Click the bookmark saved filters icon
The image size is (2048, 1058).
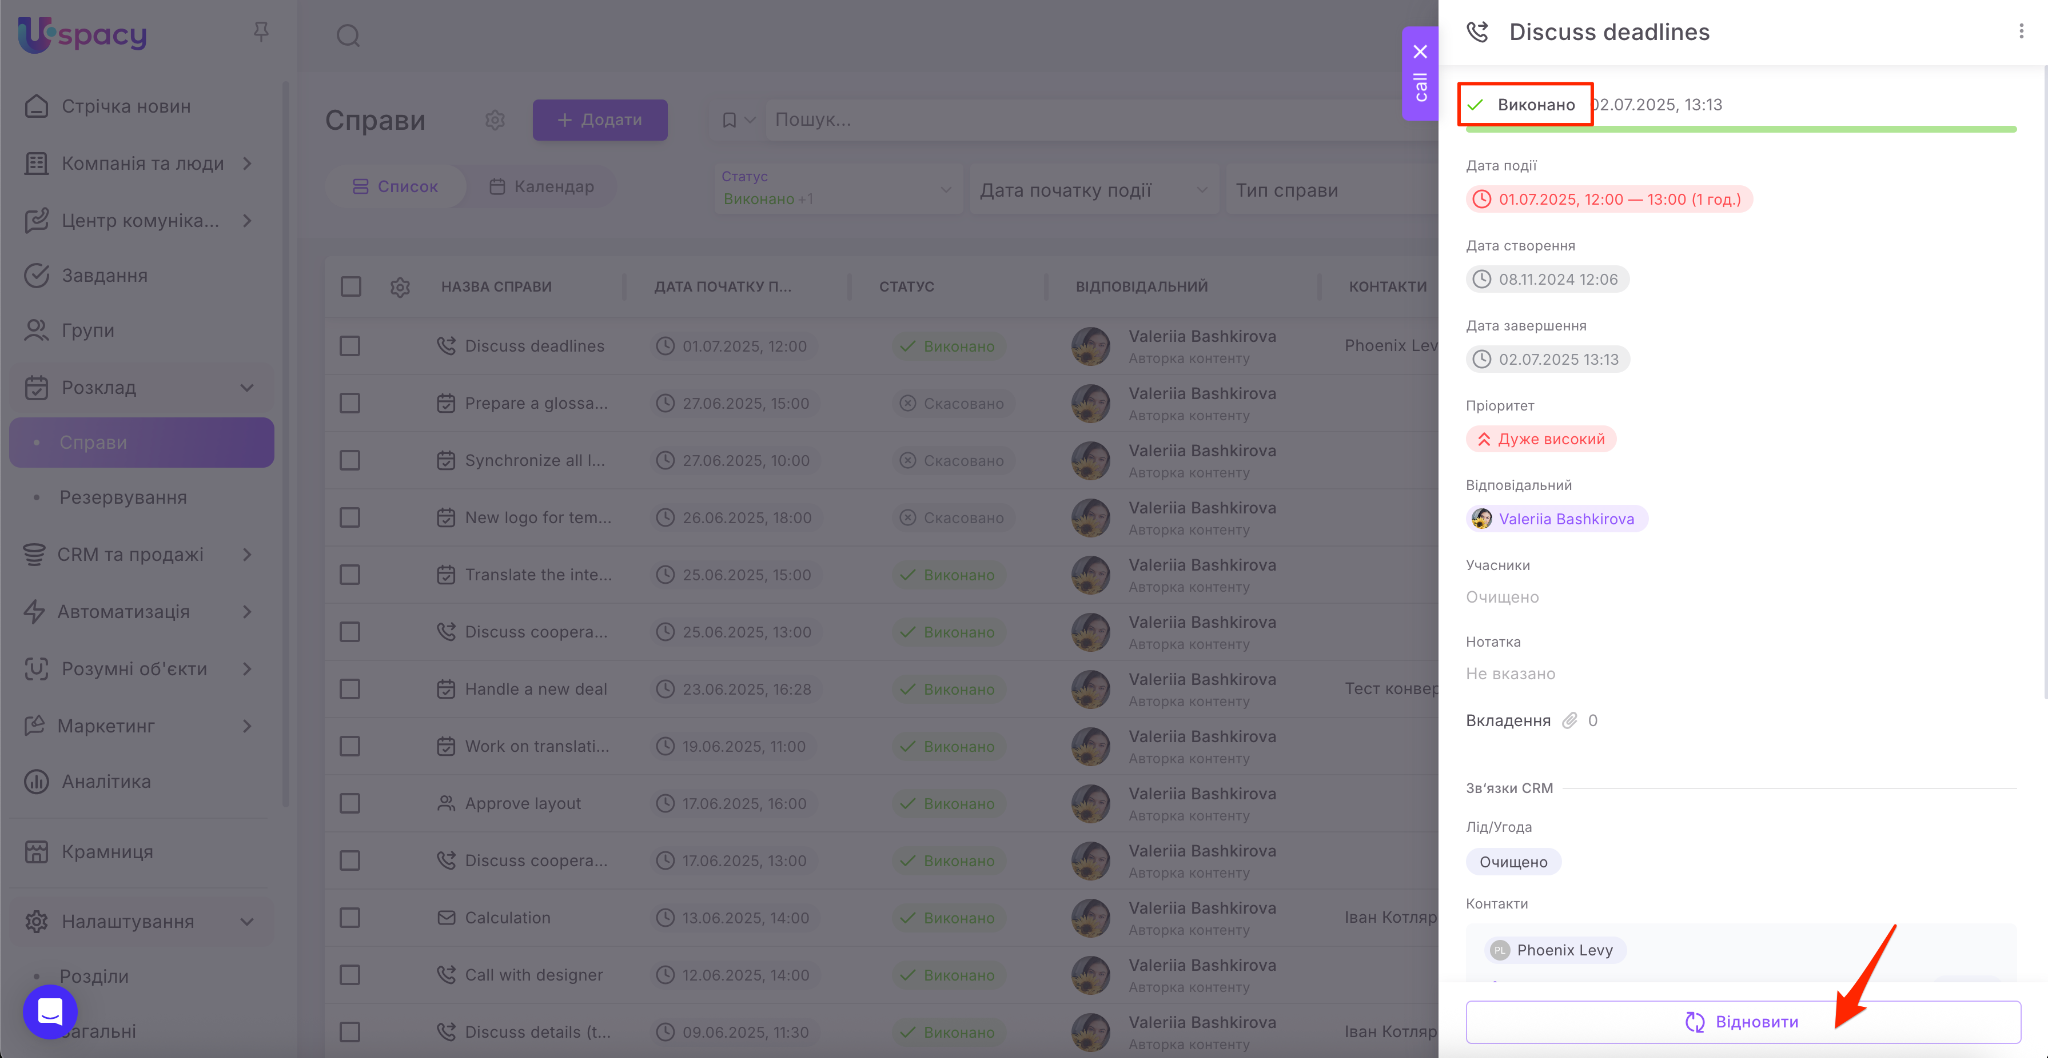click(x=730, y=120)
